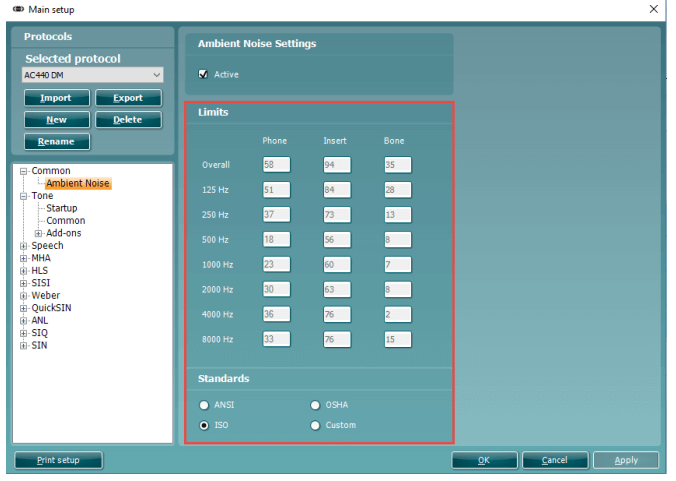The width and height of the screenshot is (676, 481).
Task: Click the 4000 Hz Bone limit field
Action: 397,315
